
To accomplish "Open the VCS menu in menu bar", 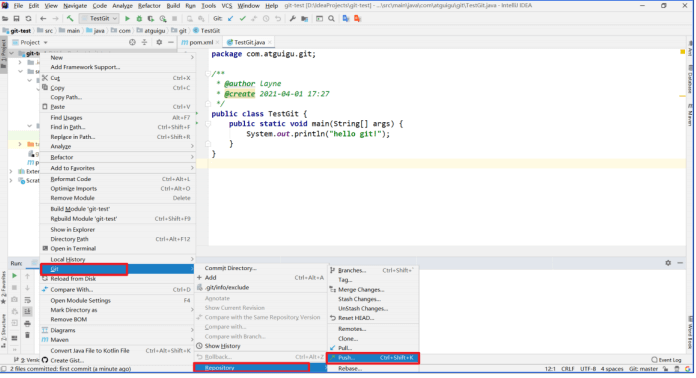I will point(227,6).
